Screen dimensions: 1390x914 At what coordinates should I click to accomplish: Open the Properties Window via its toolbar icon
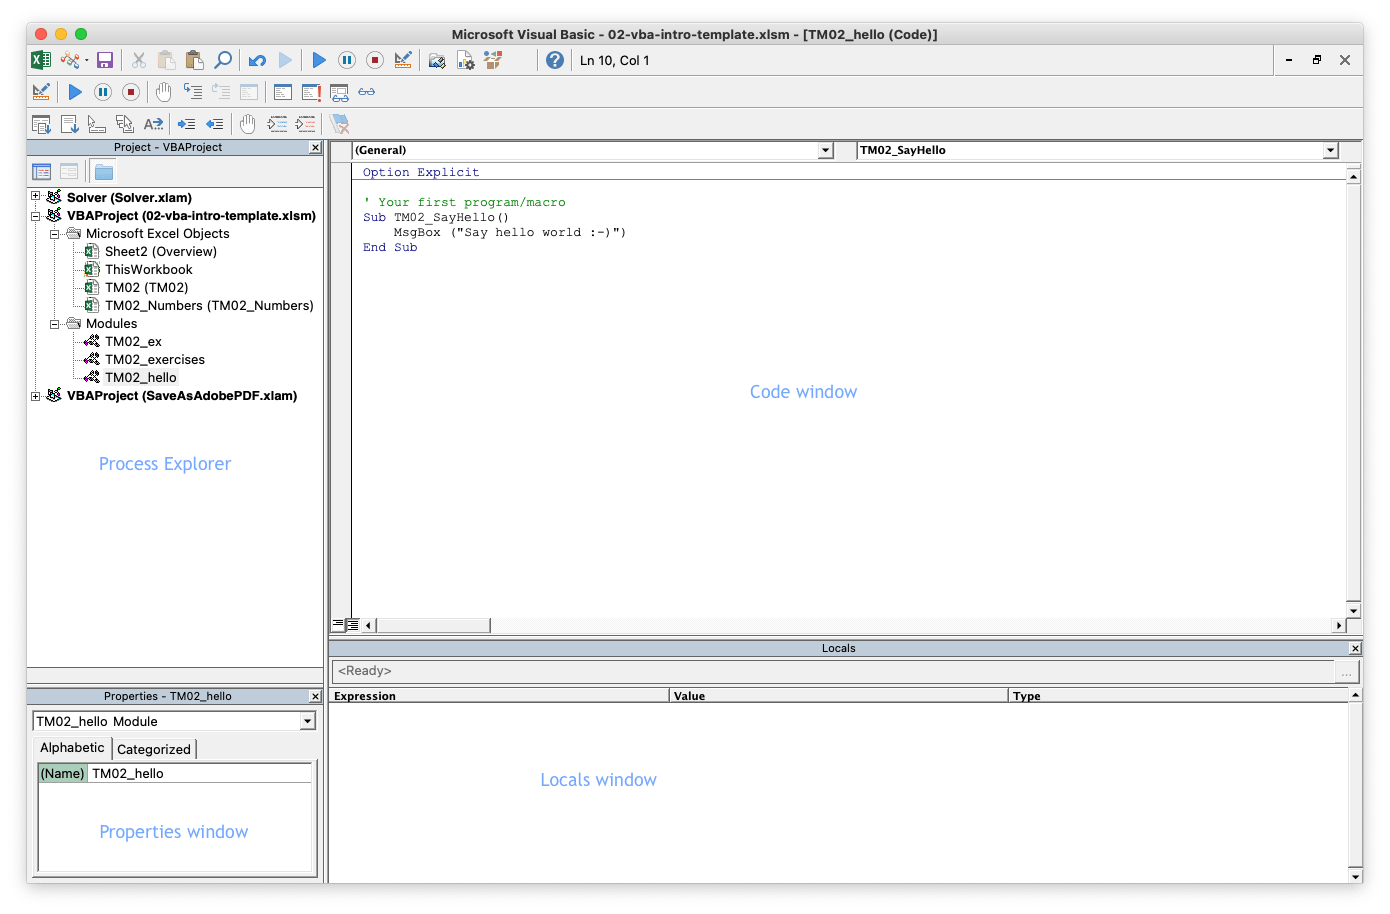pyautogui.click(x=465, y=60)
